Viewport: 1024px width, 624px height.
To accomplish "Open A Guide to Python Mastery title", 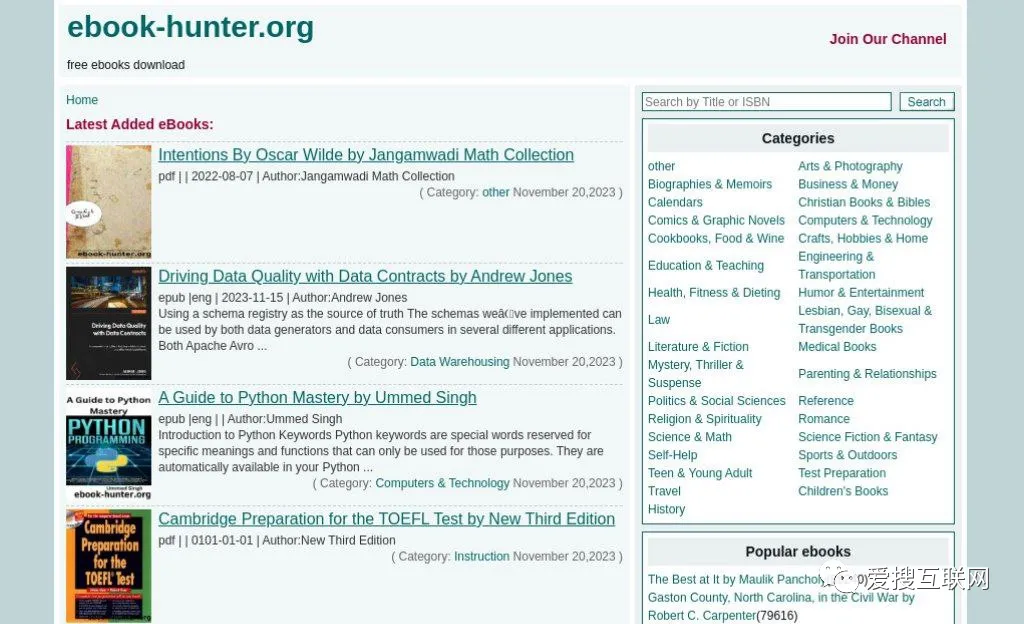I will pyautogui.click(x=317, y=398).
